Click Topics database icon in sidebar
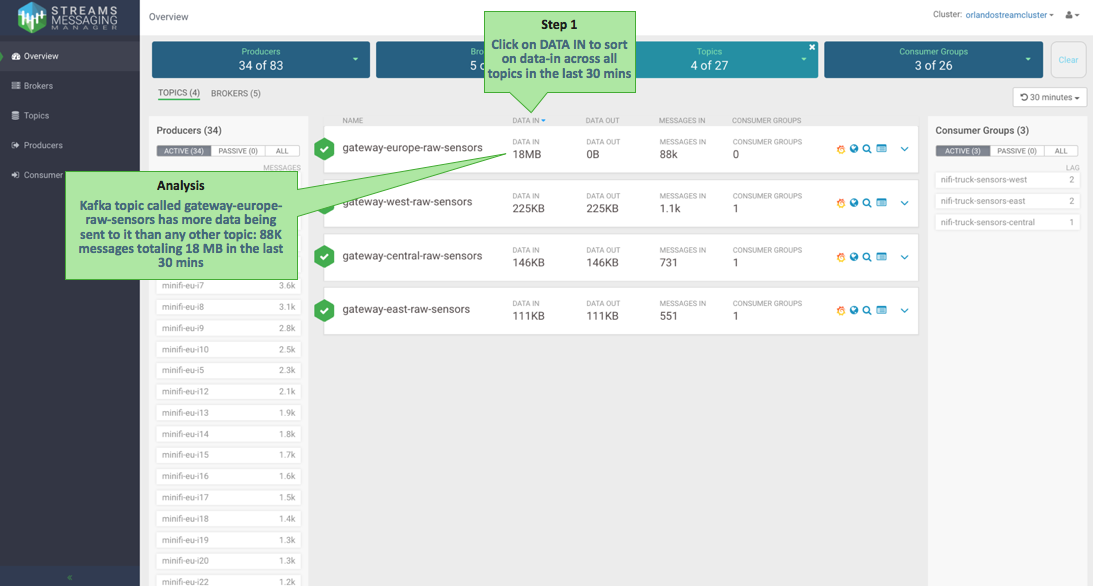Image resolution: width=1093 pixels, height=586 pixels. tap(16, 116)
